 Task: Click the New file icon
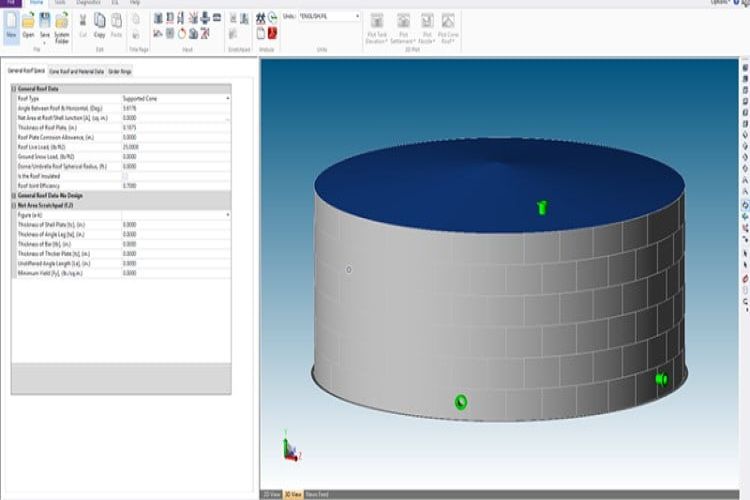[10, 22]
